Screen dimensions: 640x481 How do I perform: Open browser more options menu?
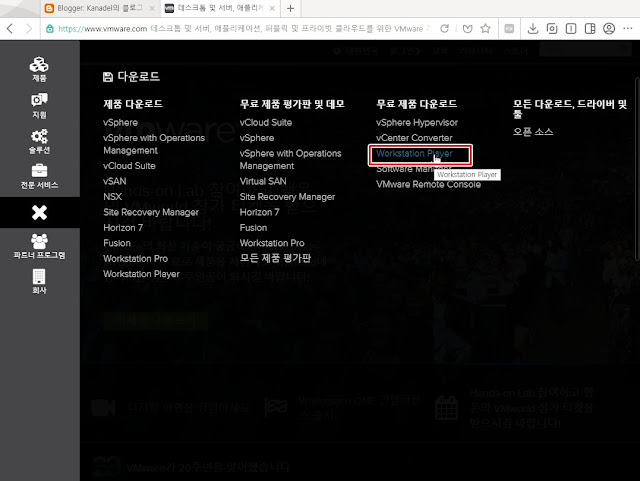pyautogui.click(x=628, y=29)
